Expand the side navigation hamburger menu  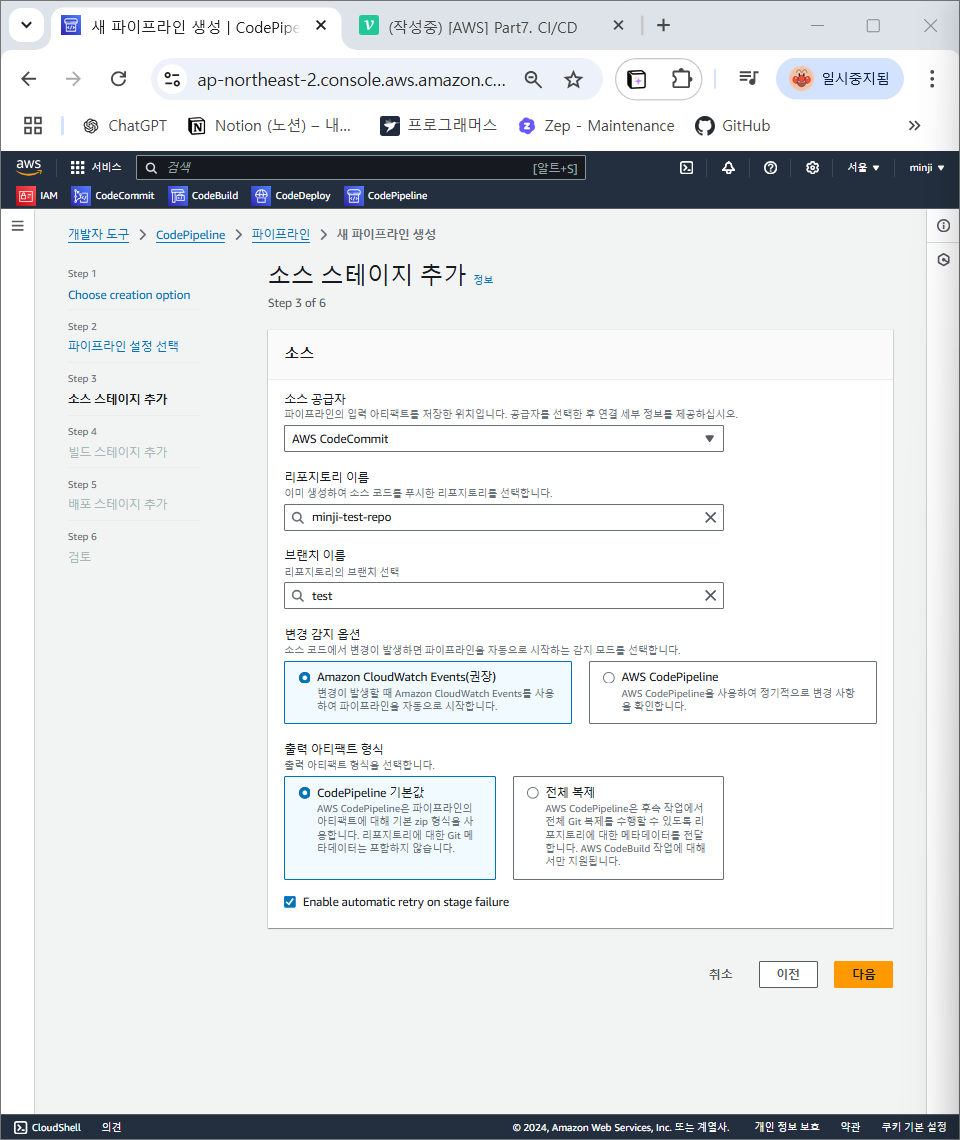(17, 226)
